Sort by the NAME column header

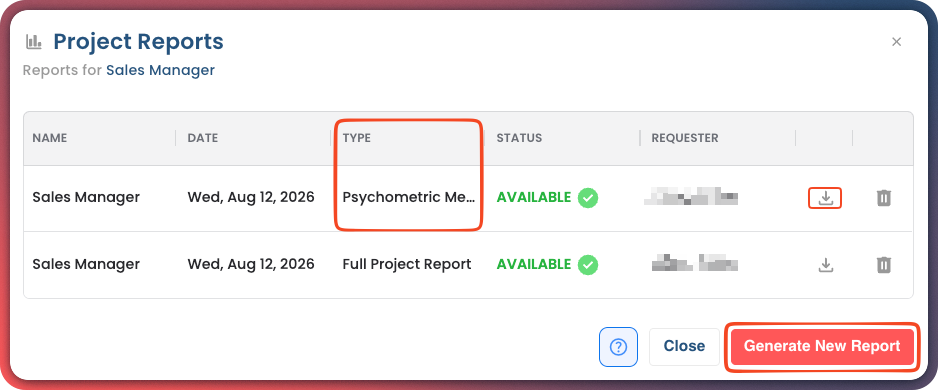pos(50,138)
